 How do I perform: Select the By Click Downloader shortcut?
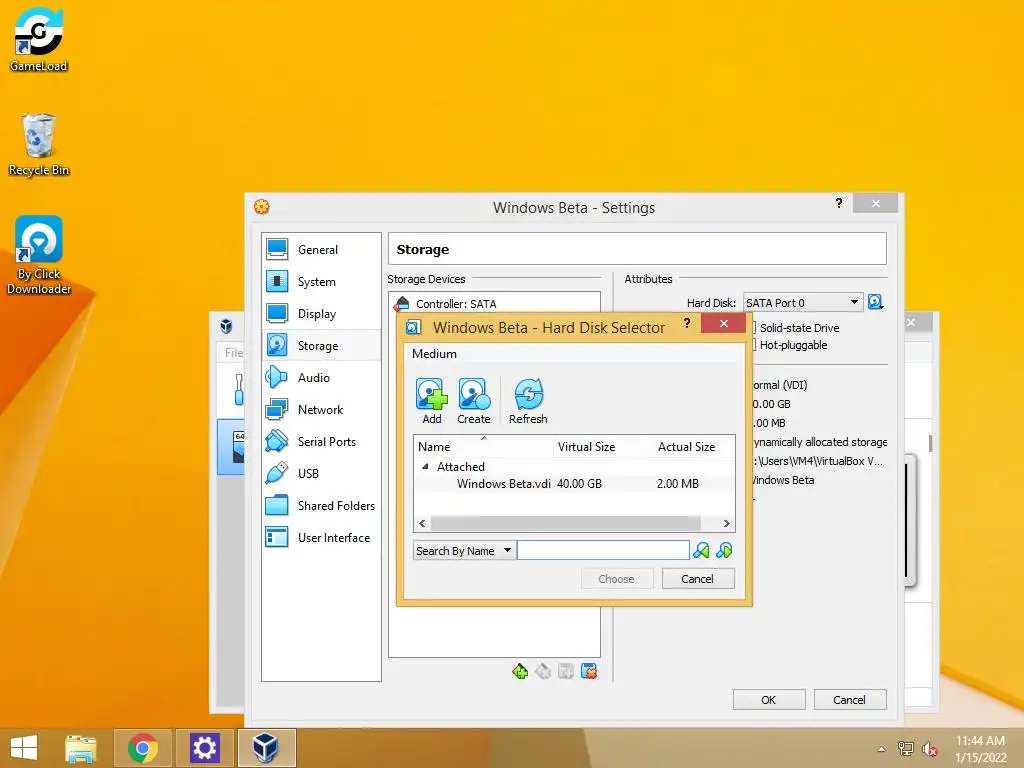[39, 255]
